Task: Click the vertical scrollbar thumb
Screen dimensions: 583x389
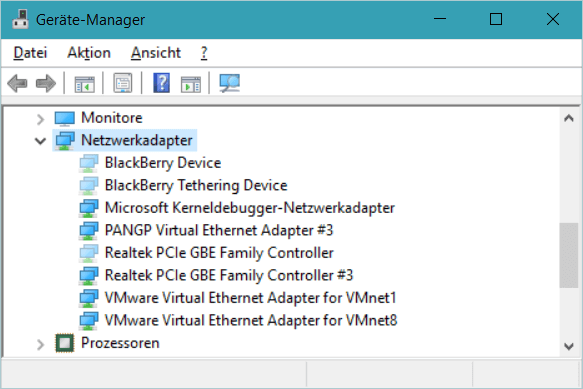Action: (x=568, y=255)
